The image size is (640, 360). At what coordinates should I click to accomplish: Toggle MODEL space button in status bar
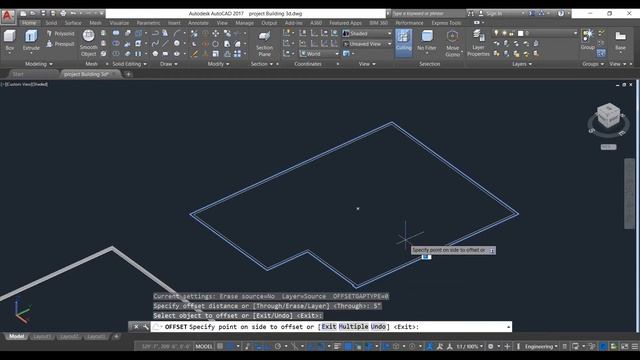click(204, 347)
